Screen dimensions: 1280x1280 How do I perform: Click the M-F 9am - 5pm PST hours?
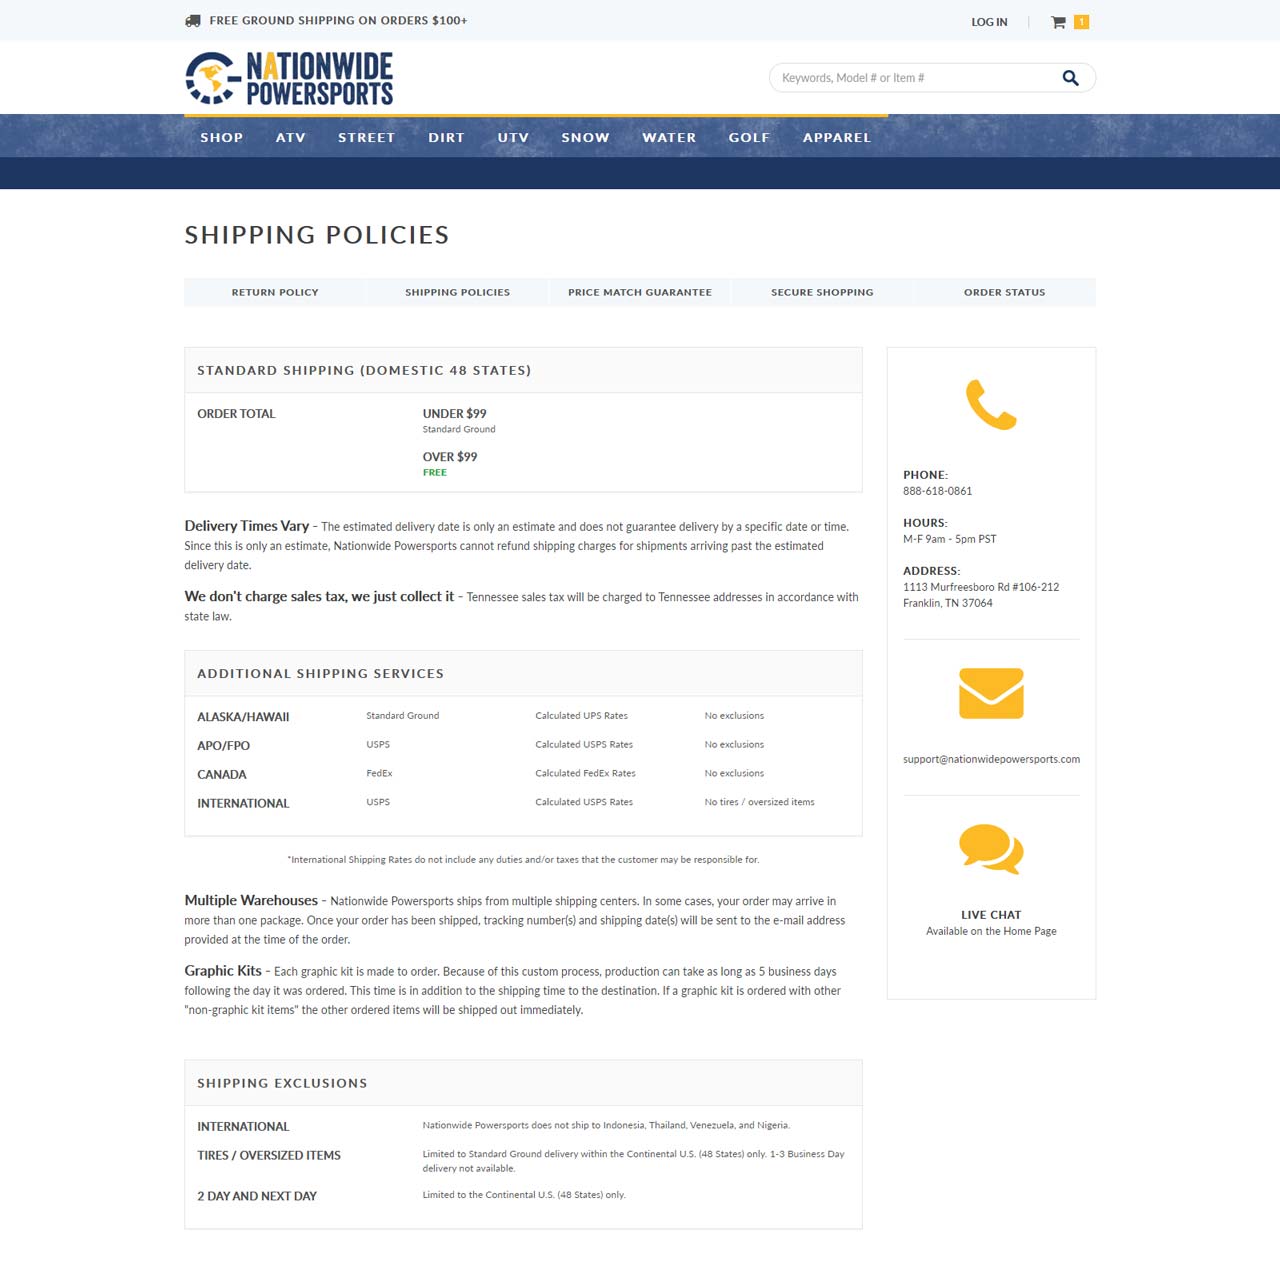pos(949,539)
